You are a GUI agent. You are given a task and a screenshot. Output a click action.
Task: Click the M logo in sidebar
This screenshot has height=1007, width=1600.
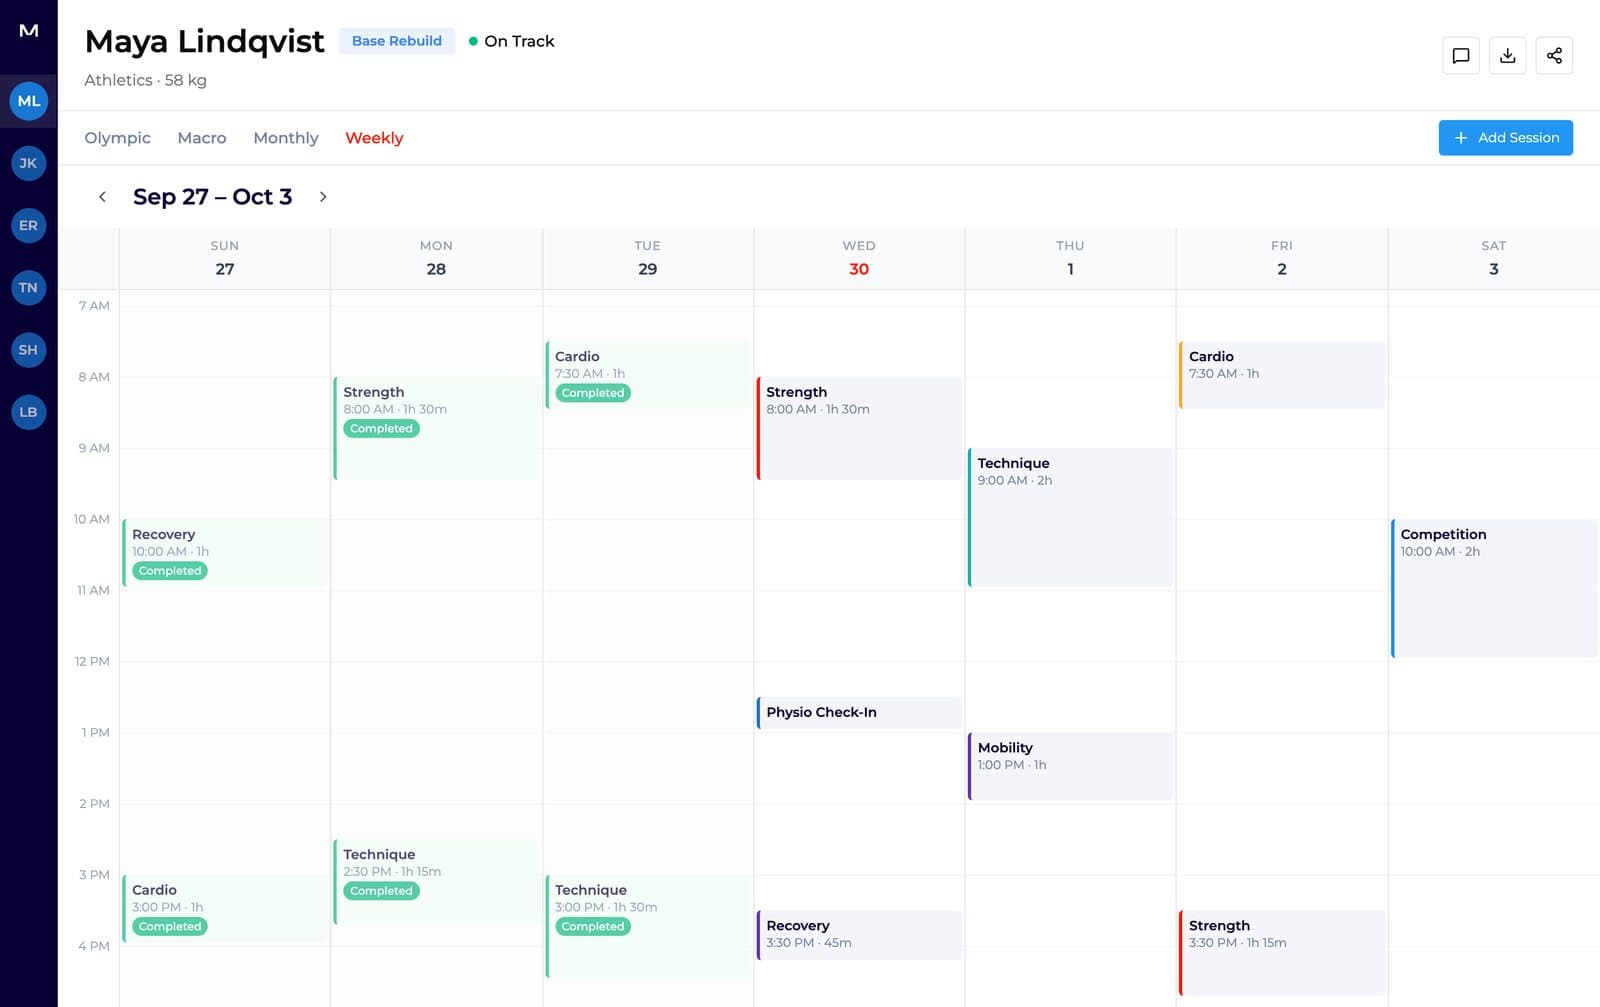pyautogui.click(x=29, y=30)
